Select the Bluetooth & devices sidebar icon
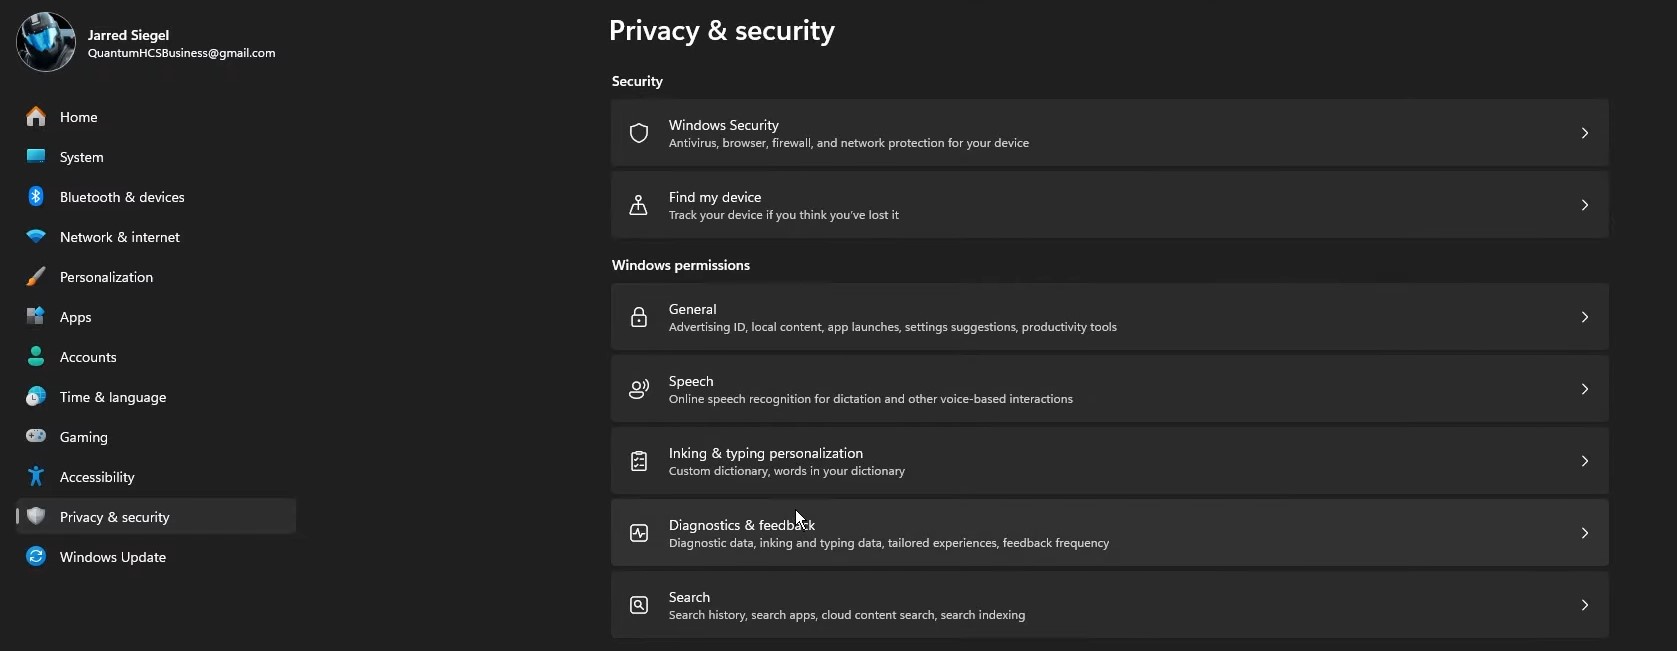The width and height of the screenshot is (1677, 651). coord(35,196)
